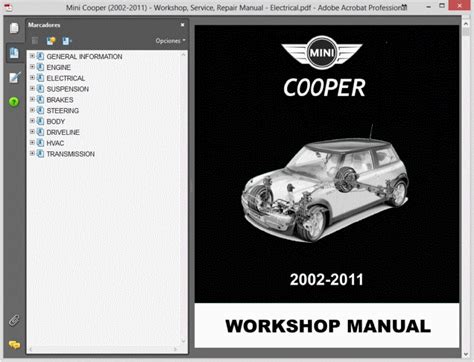The height and width of the screenshot is (362, 474).
Task: Expand the ENGINE bookmark
Action: click(32, 67)
